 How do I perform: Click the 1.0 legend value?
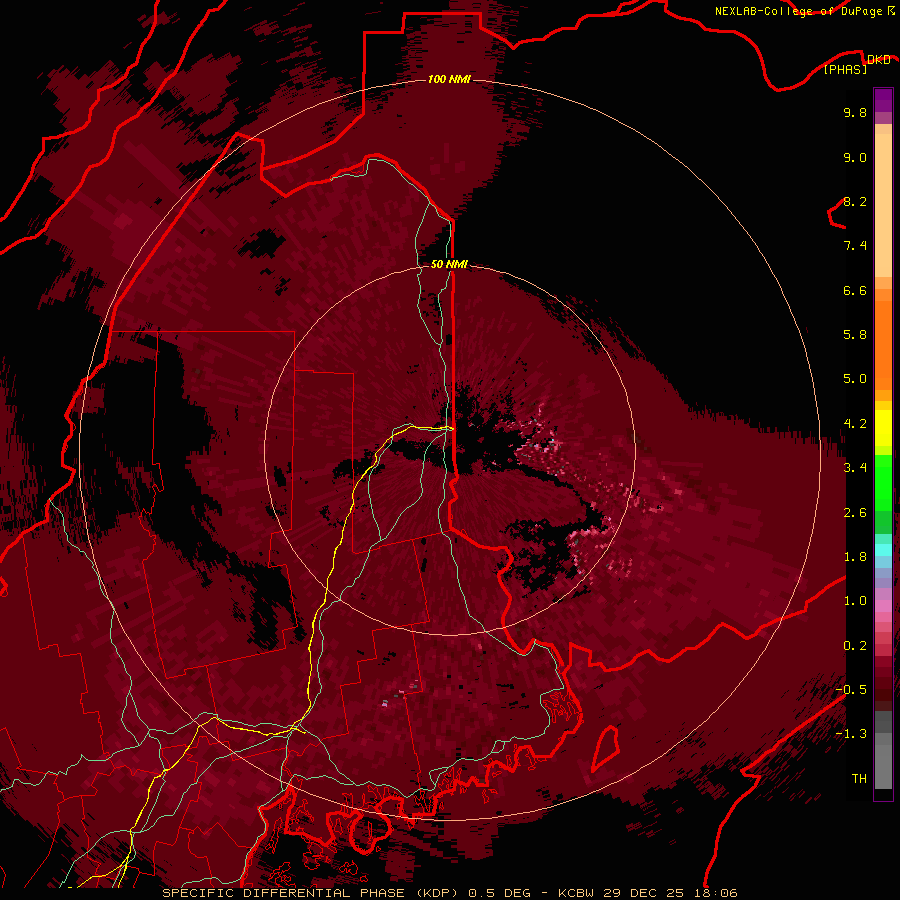tap(855, 601)
